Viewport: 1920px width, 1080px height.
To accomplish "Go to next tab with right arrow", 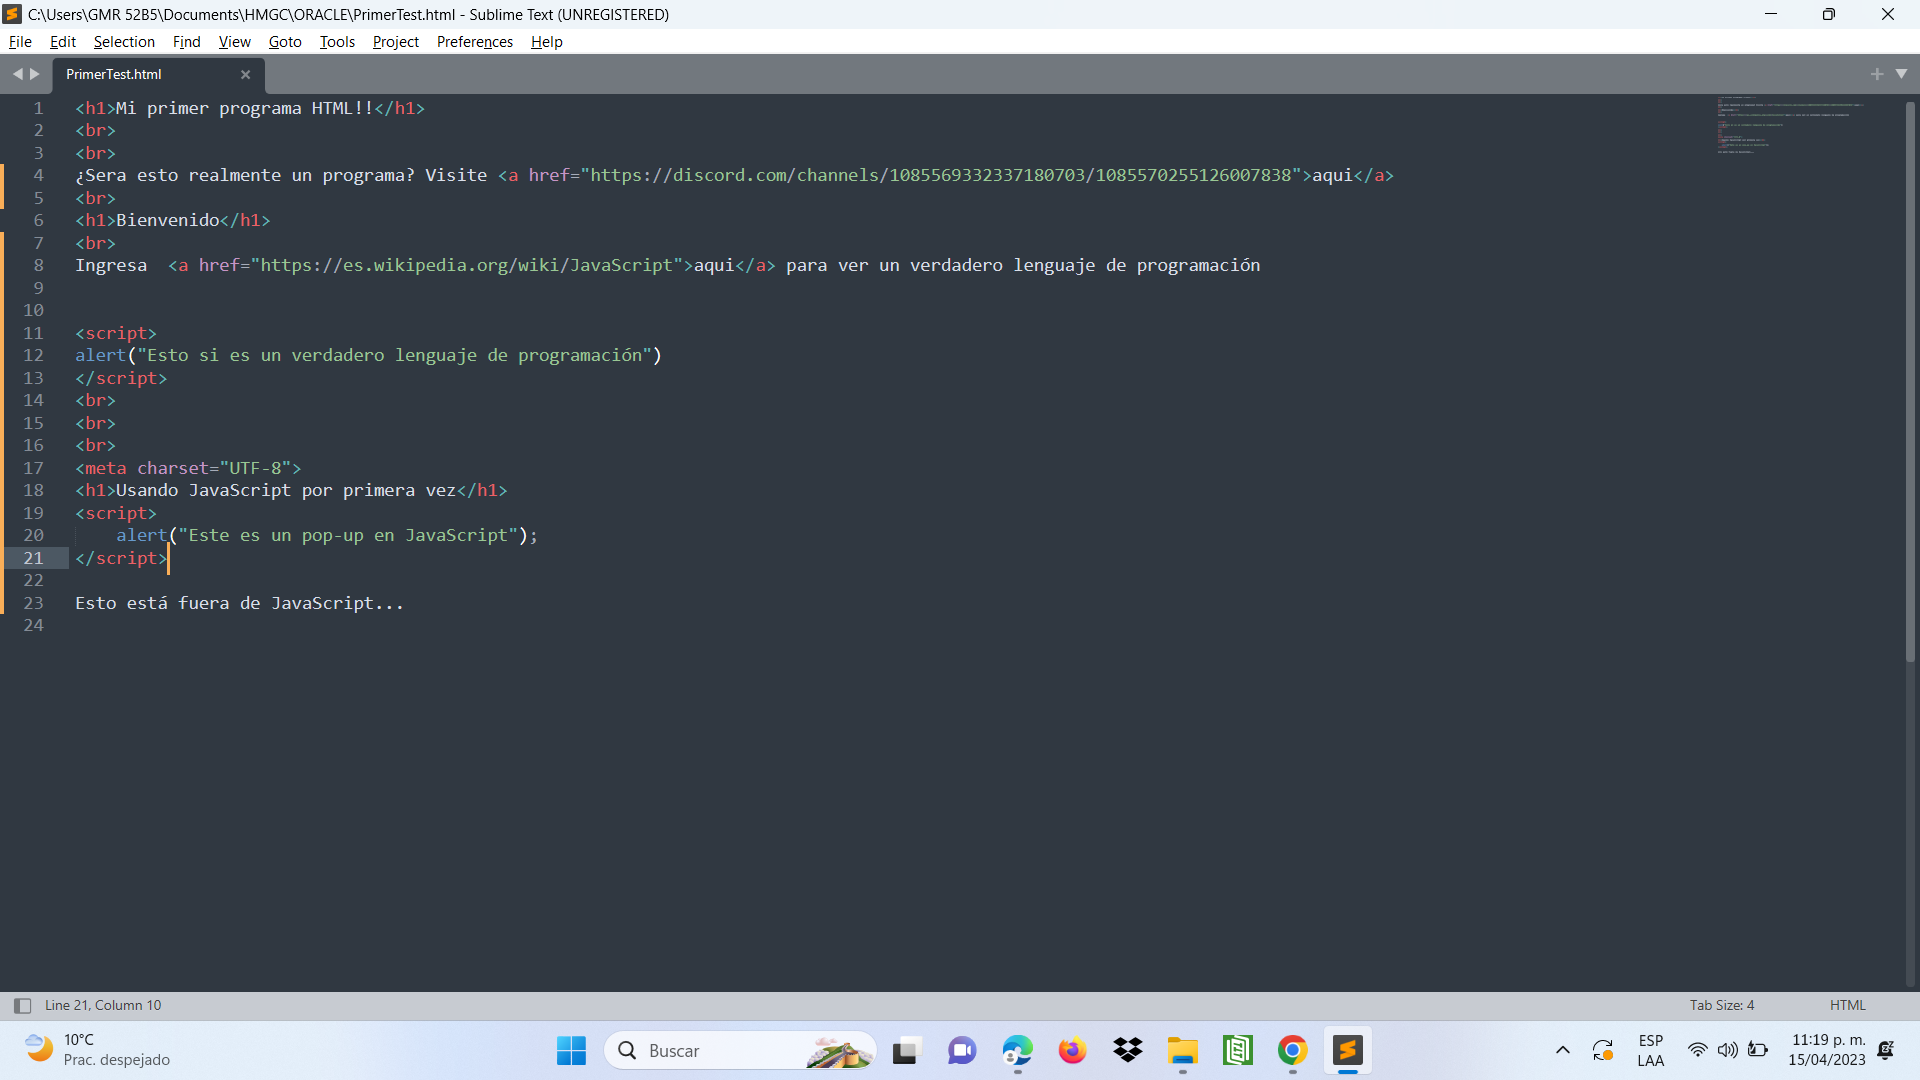I will pos(35,74).
